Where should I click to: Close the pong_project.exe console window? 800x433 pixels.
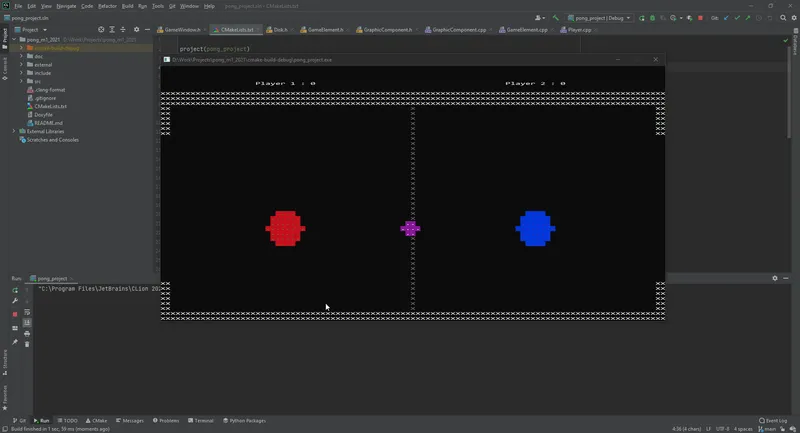coord(656,60)
